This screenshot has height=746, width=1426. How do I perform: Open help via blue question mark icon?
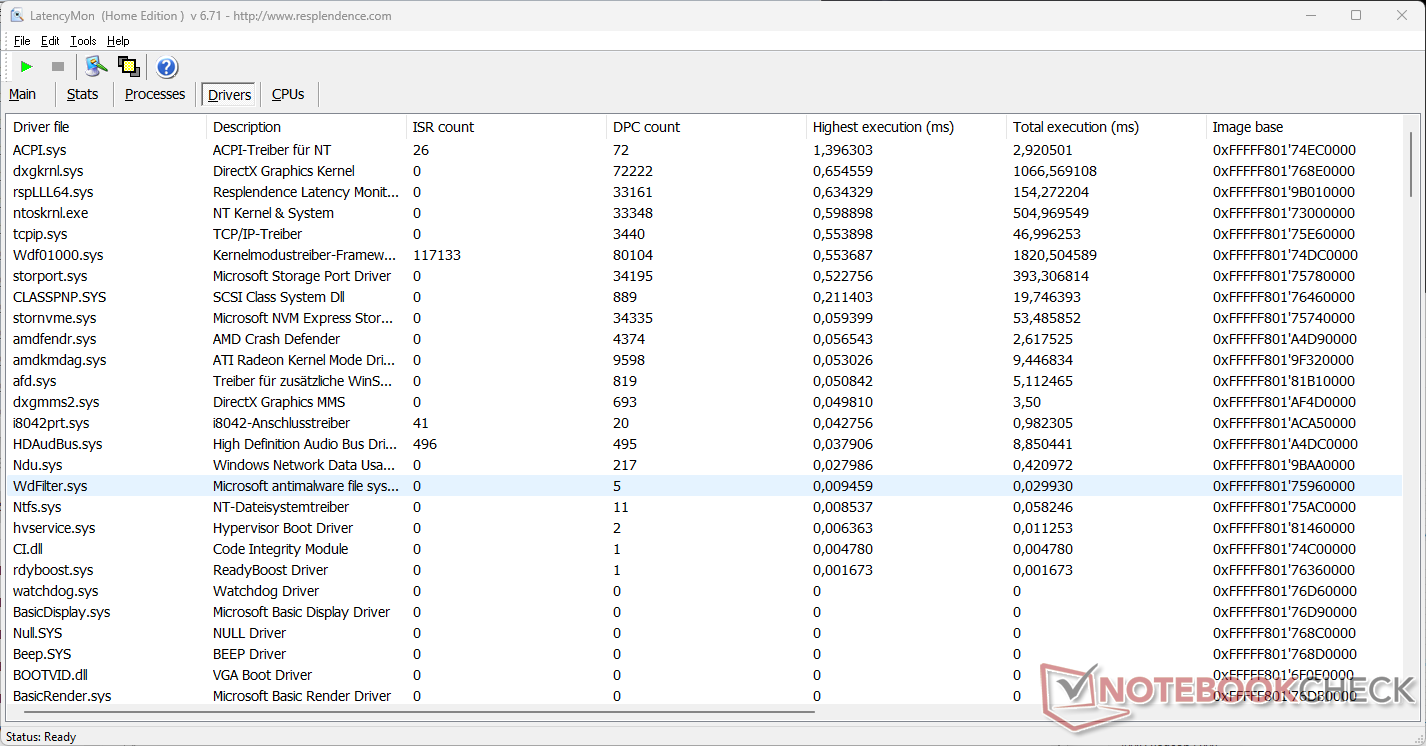click(167, 67)
